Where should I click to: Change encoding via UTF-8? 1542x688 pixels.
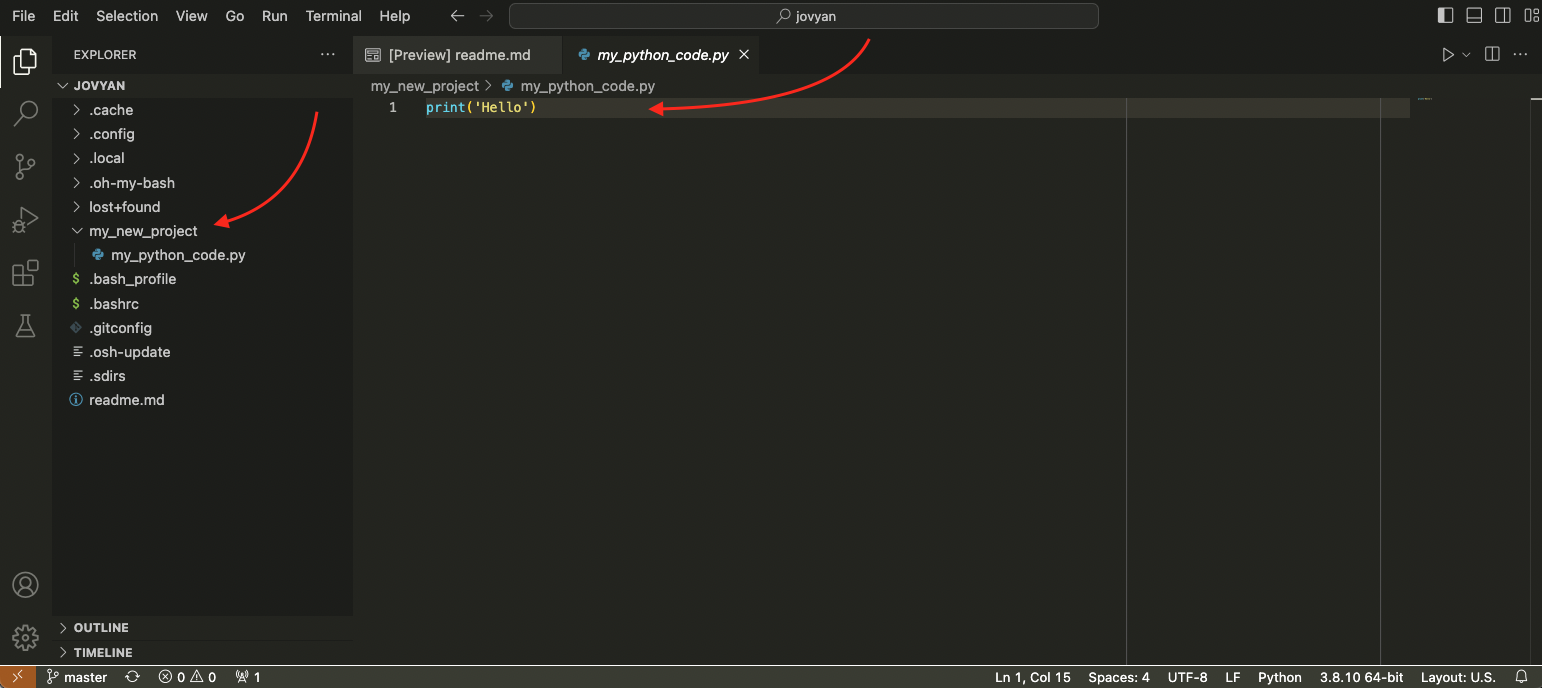(1188, 677)
